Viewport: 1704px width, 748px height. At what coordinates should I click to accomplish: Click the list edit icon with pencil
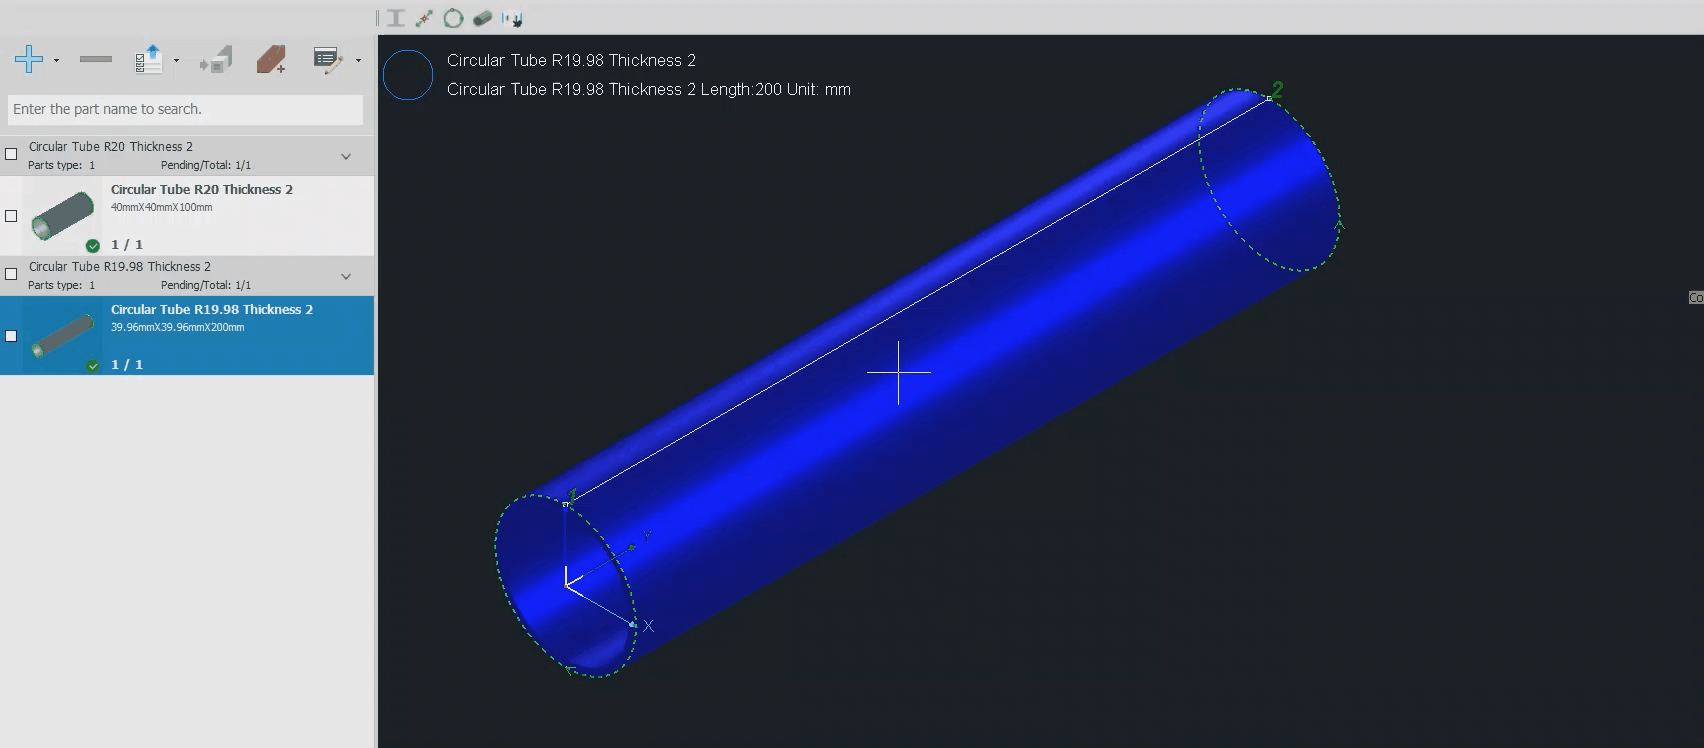[x=327, y=60]
